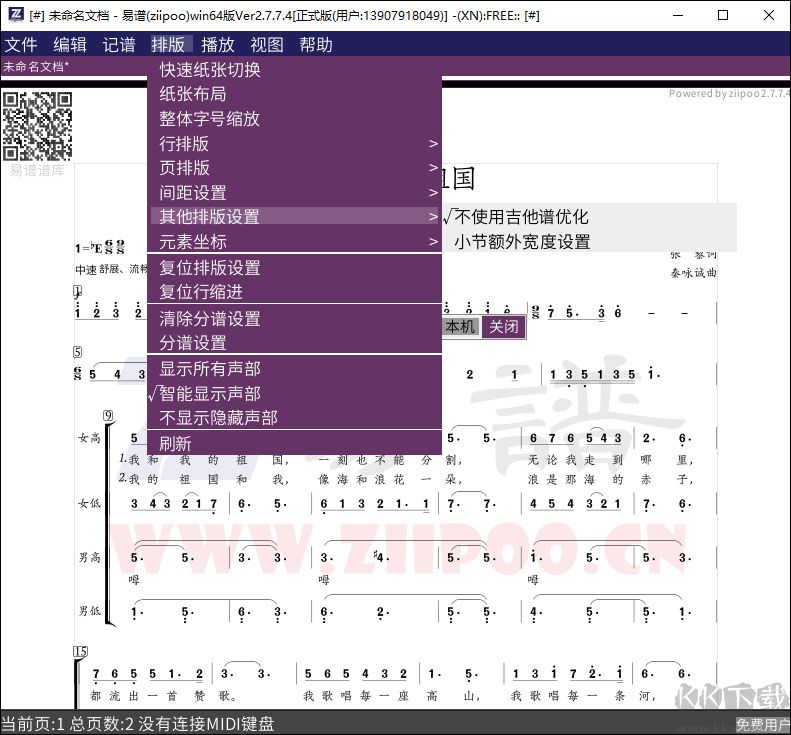
Task: Maximize the ziipoo window
Action: click(x=723, y=15)
